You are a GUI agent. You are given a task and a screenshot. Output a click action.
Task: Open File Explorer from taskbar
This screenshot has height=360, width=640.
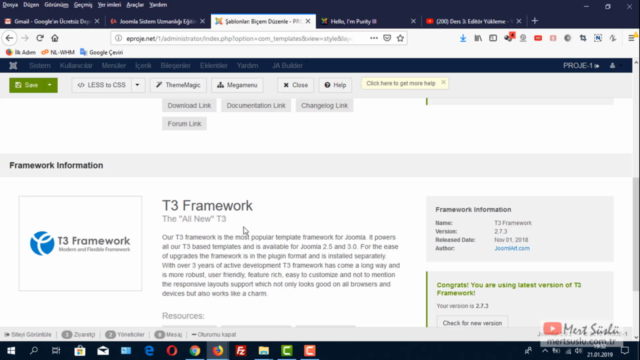[264, 351]
